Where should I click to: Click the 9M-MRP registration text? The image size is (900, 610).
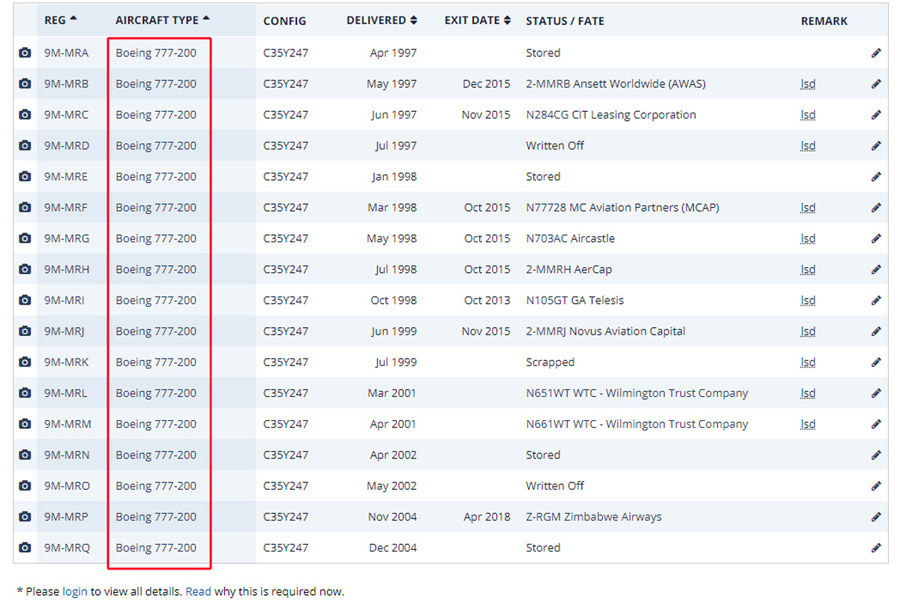coord(66,517)
